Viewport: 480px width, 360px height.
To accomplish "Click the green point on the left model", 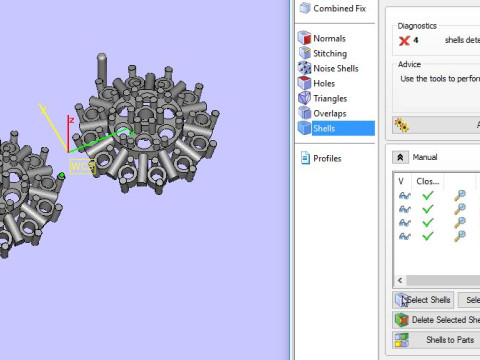I will pos(62,175).
